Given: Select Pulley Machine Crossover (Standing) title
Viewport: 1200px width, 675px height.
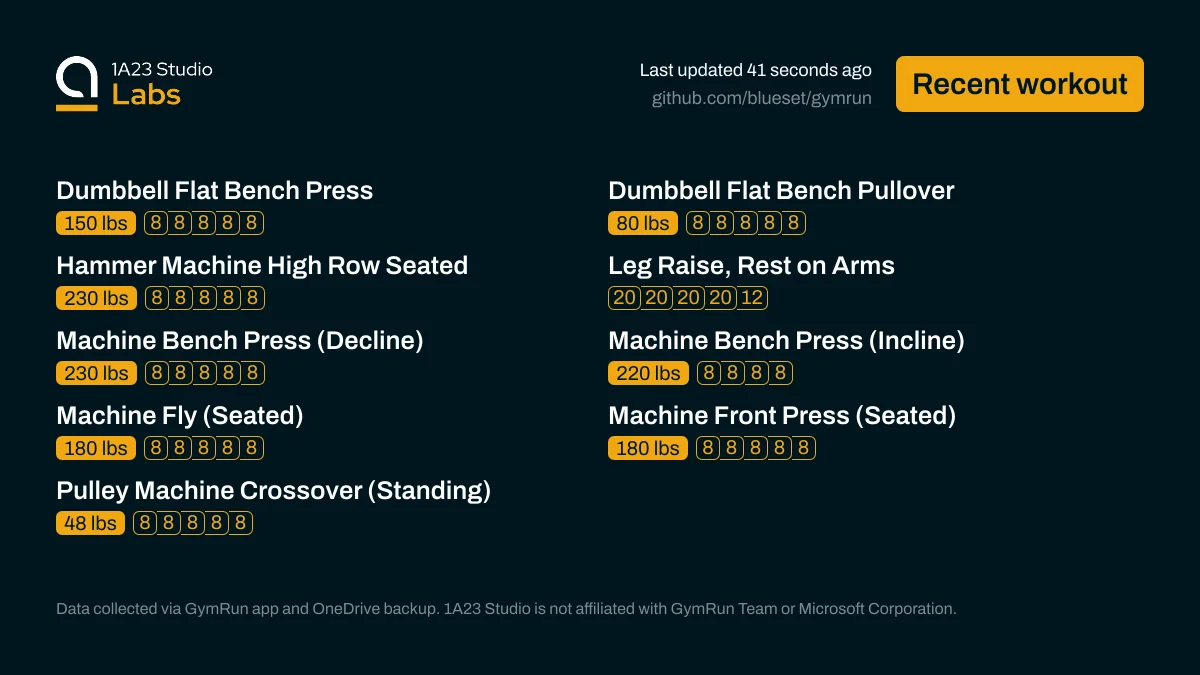Looking at the screenshot, I should tap(273, 491).
